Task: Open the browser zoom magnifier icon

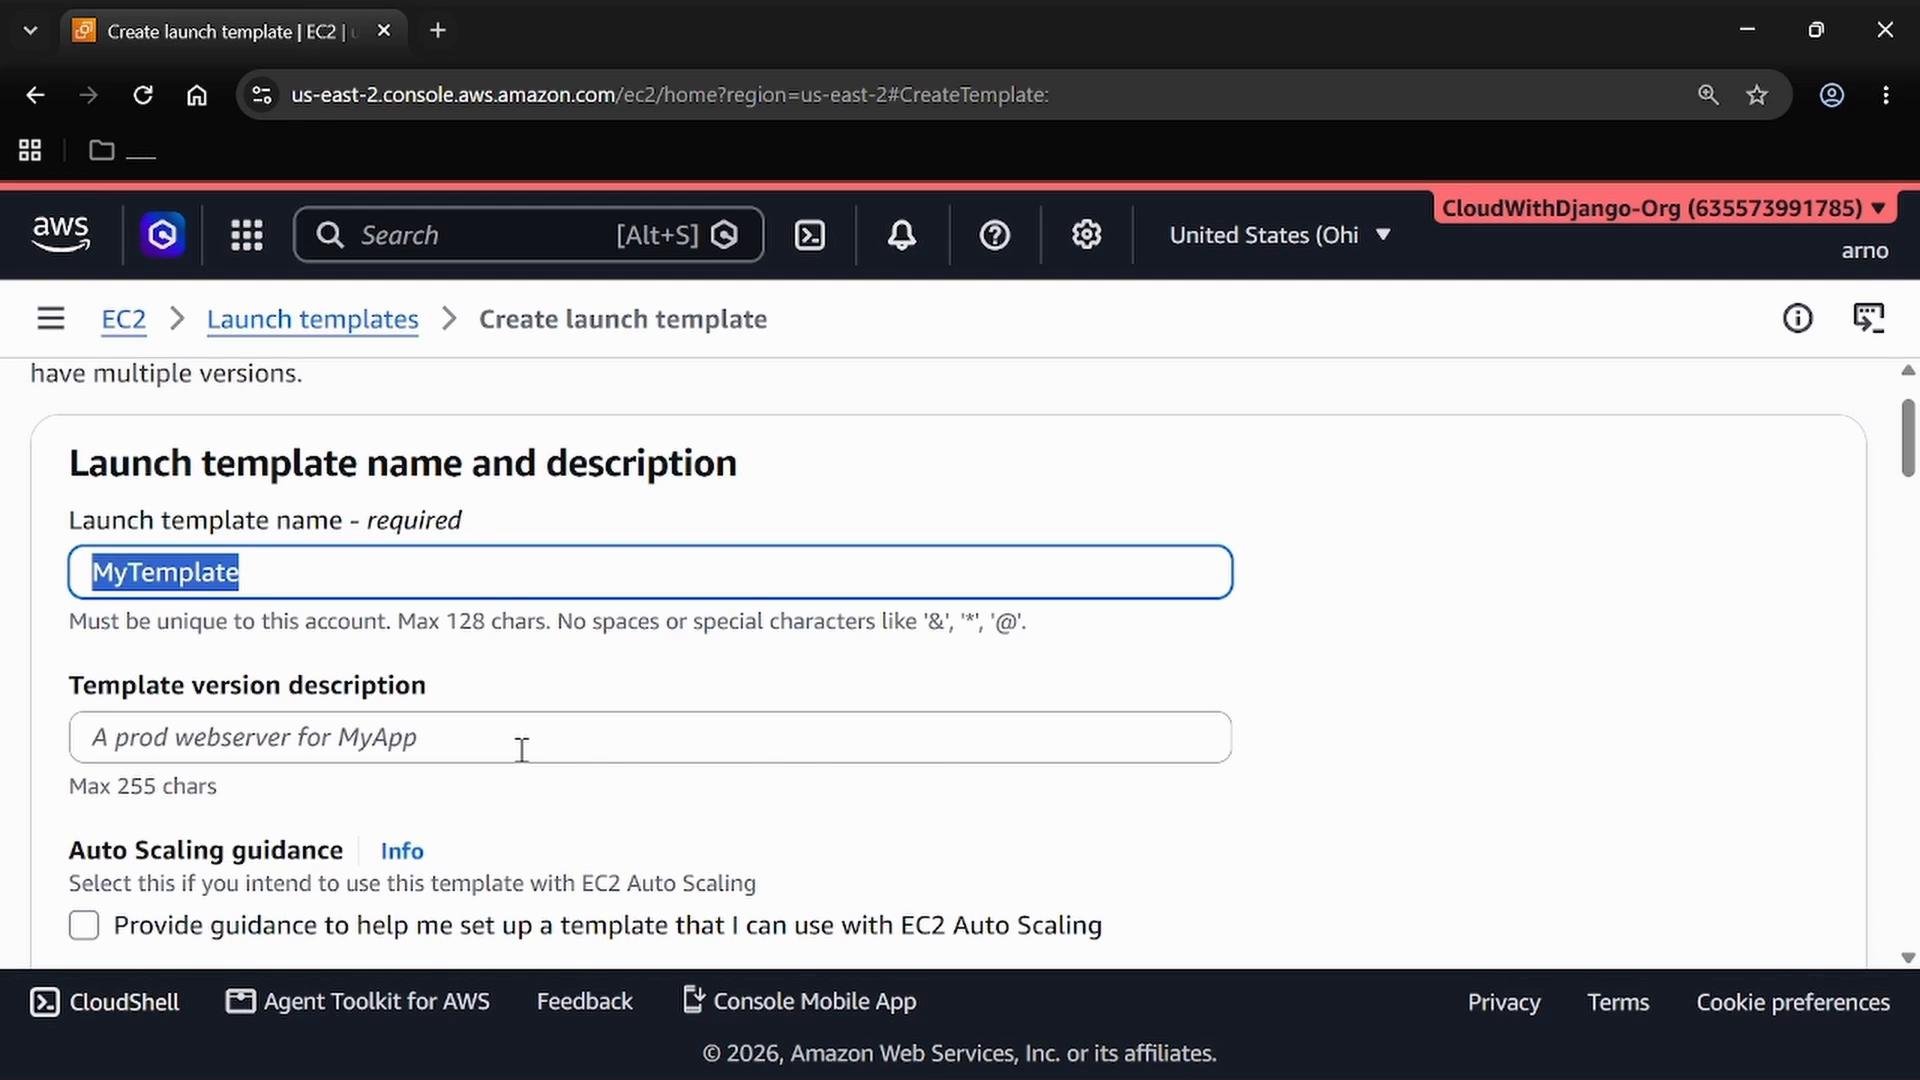Action: click(x=1708, y=95)
